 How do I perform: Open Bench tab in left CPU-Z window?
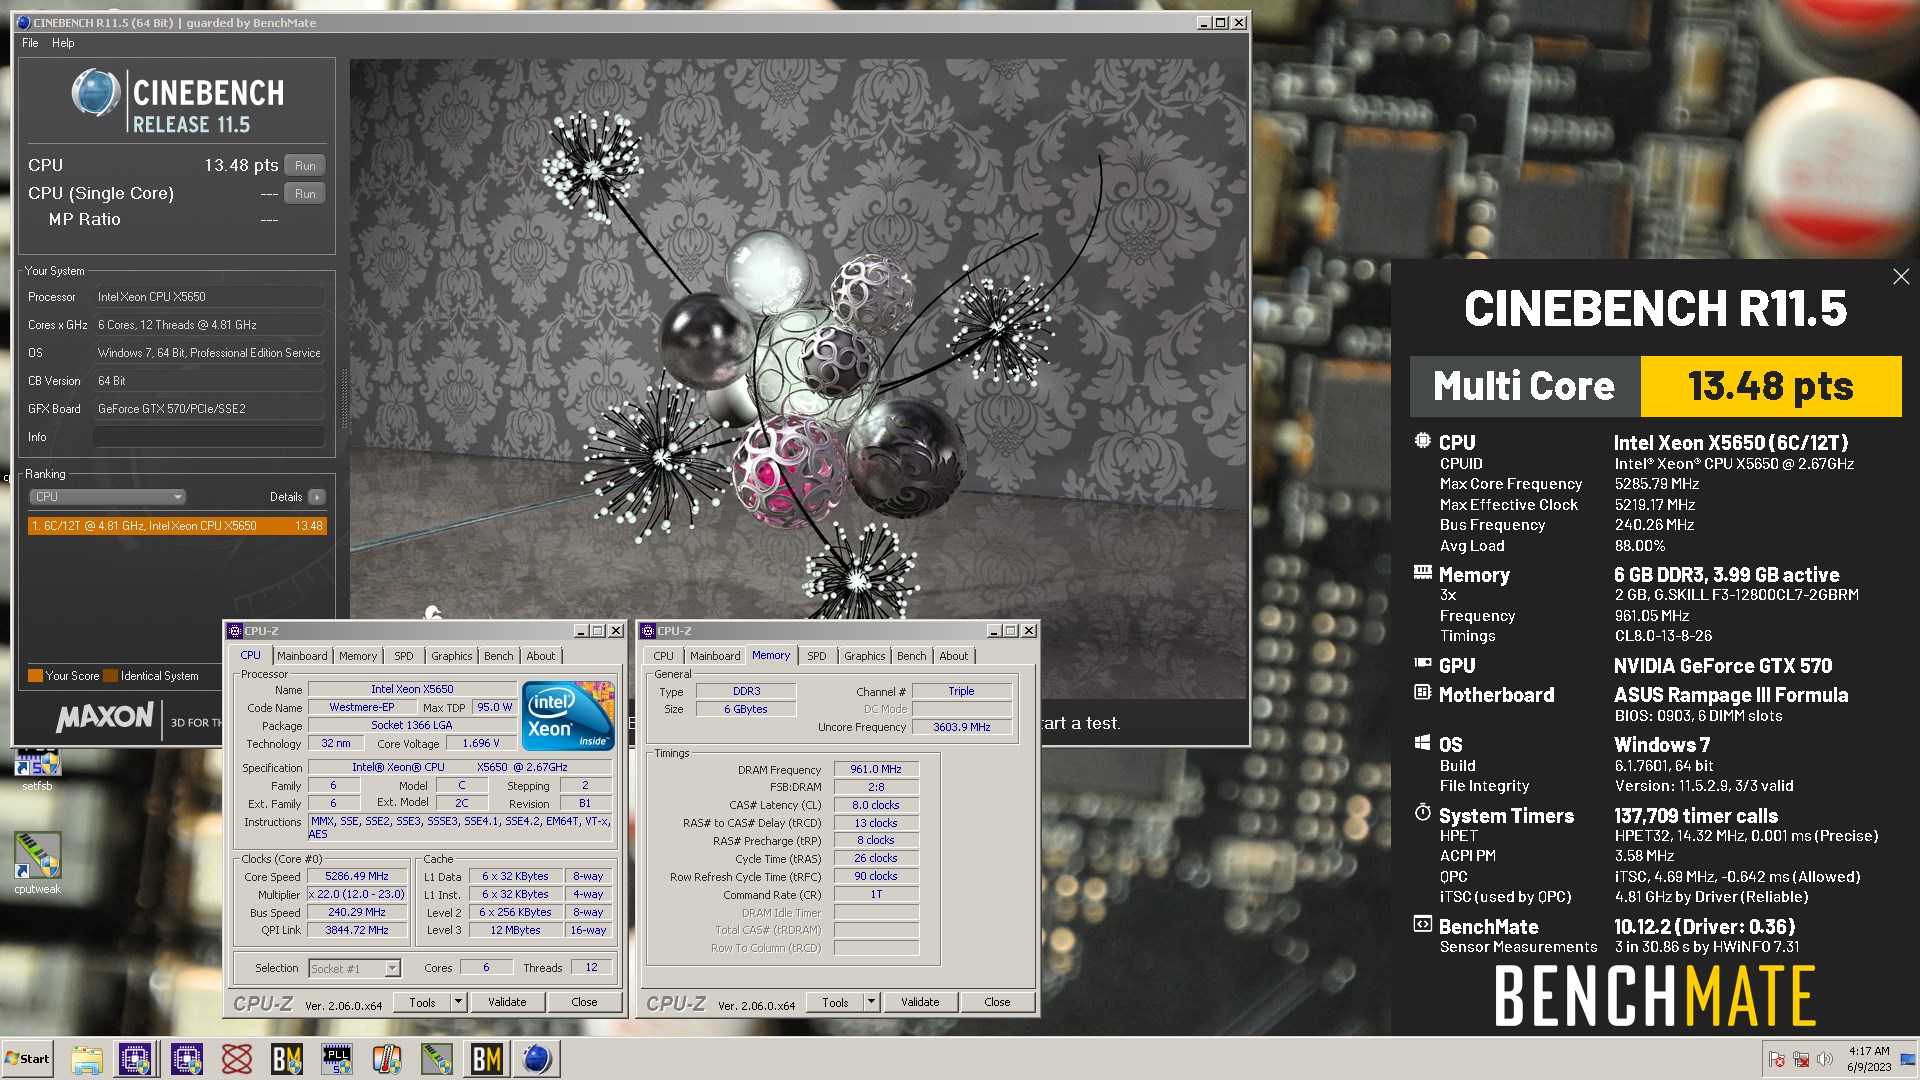pos(499,656)
